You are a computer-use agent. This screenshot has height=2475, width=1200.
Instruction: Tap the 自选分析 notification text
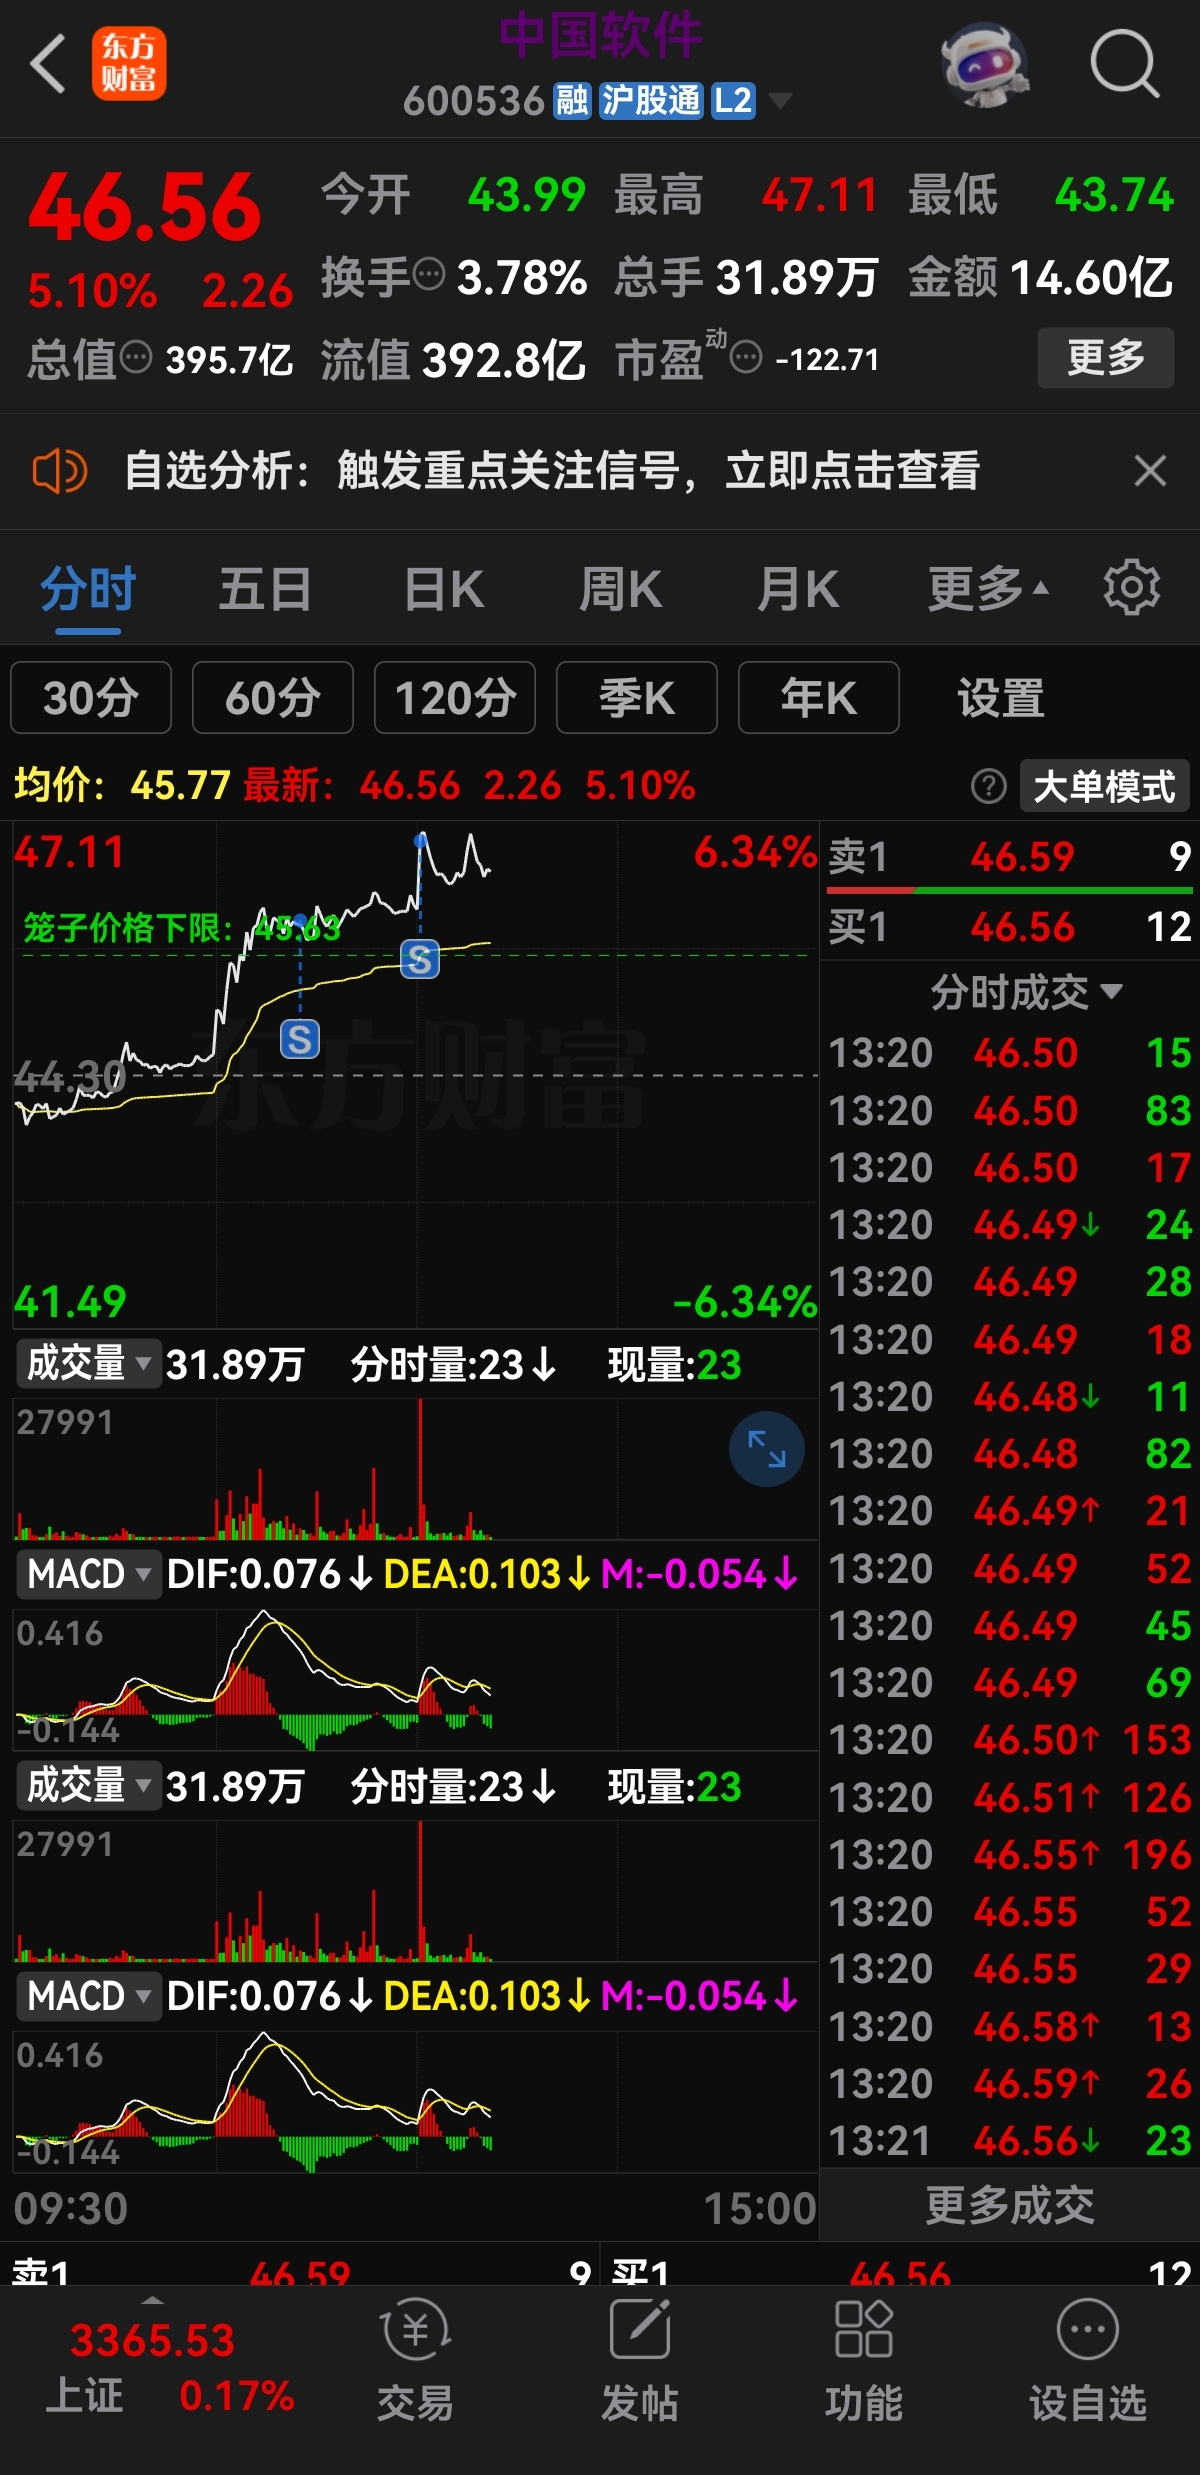coord(552,470)
